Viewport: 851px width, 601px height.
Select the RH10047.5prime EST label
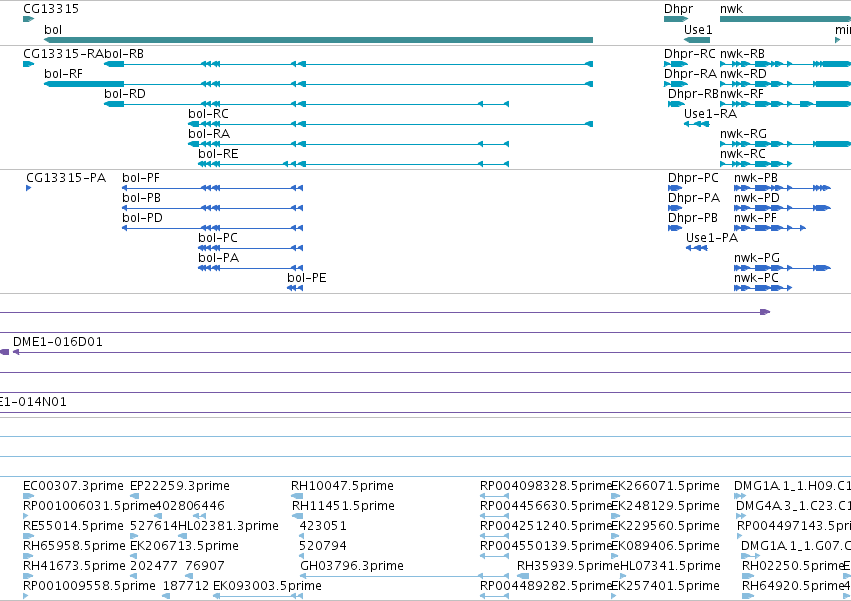(x=342, y=486)
